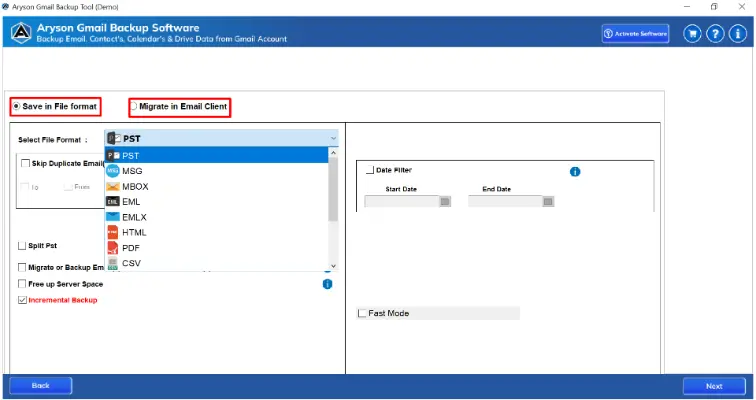Click the End Date input field
Screen dimensions: 756x400
[x=505, y=201]
